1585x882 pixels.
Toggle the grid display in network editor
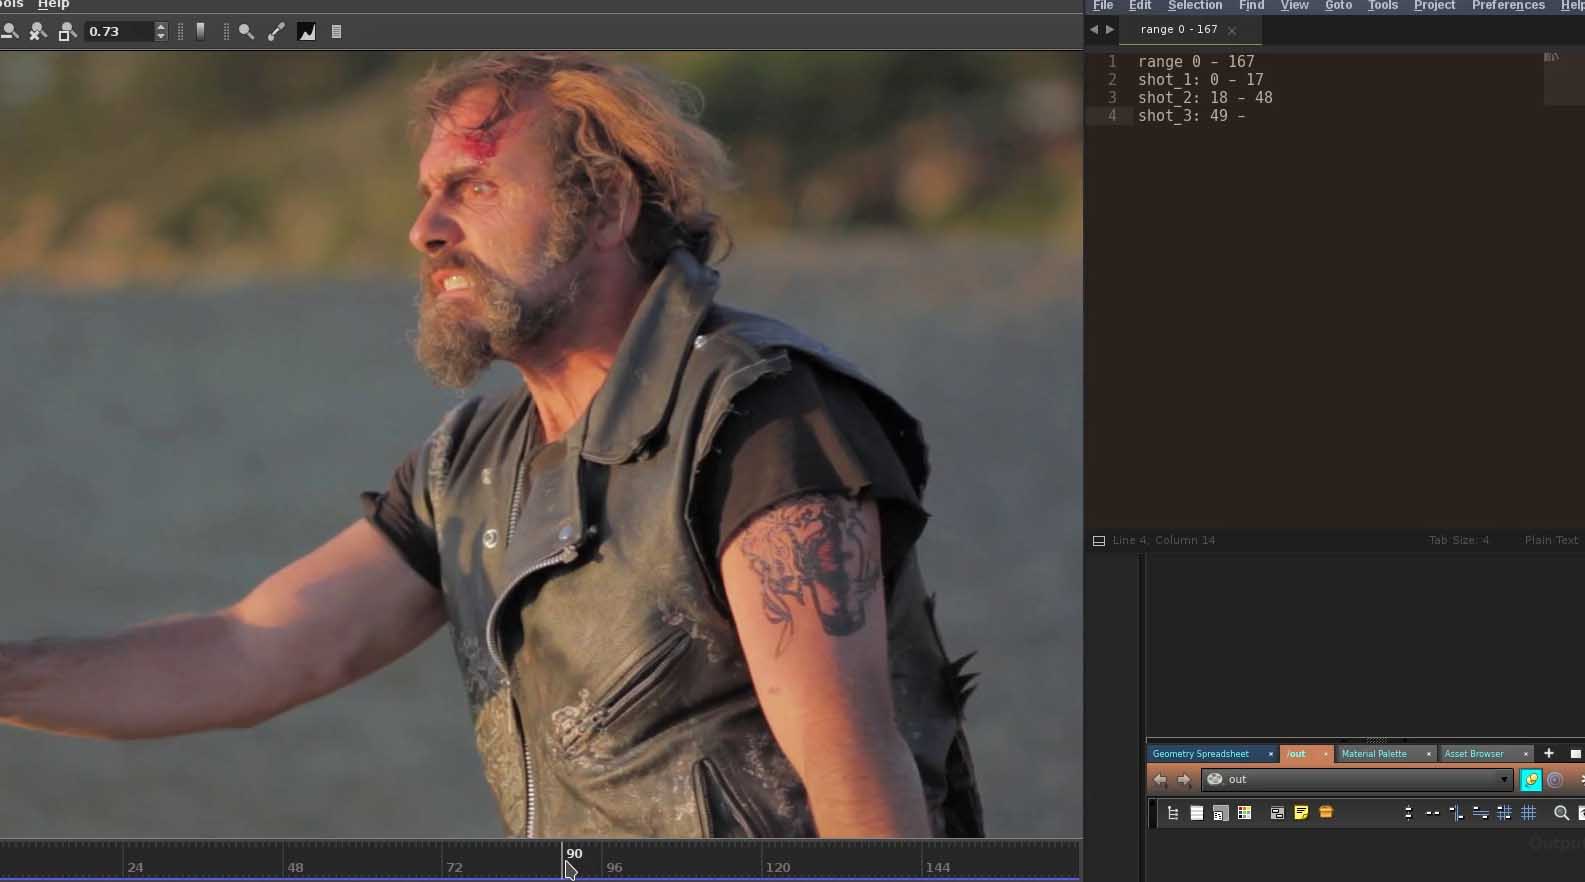[x=1528, y=813]
